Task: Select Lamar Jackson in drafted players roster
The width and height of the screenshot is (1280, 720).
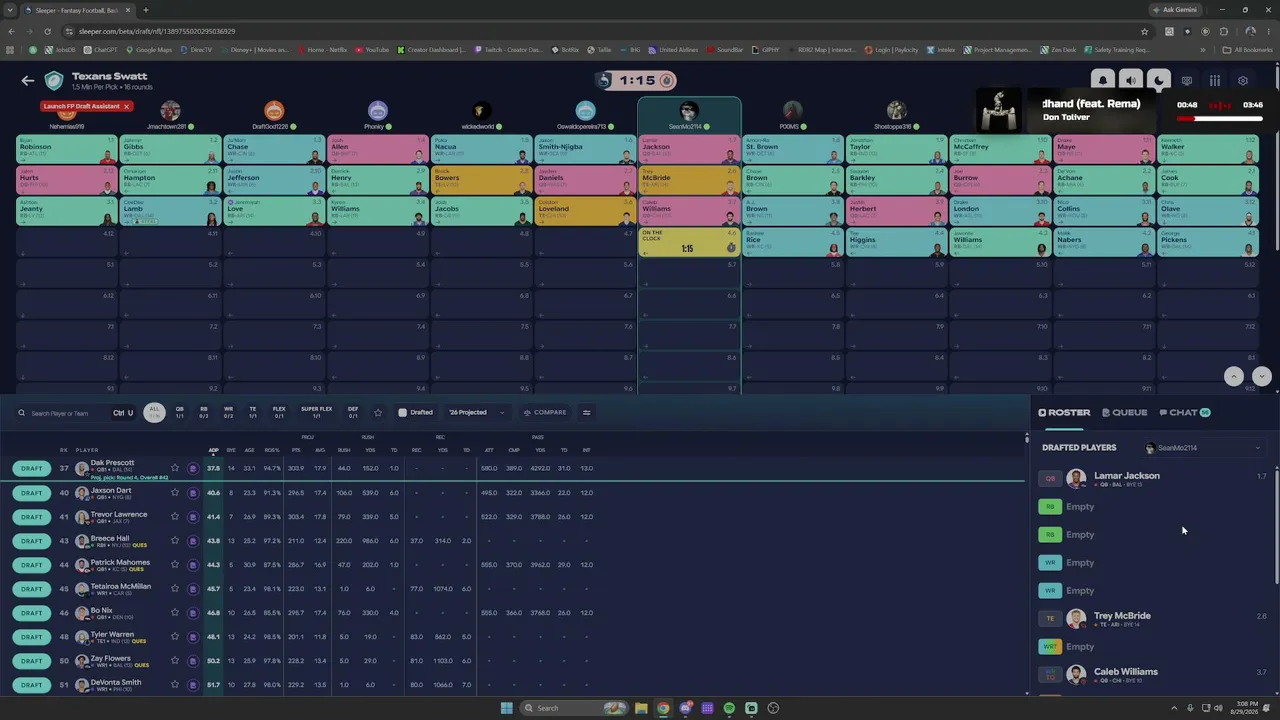Action: [1153, 478]
